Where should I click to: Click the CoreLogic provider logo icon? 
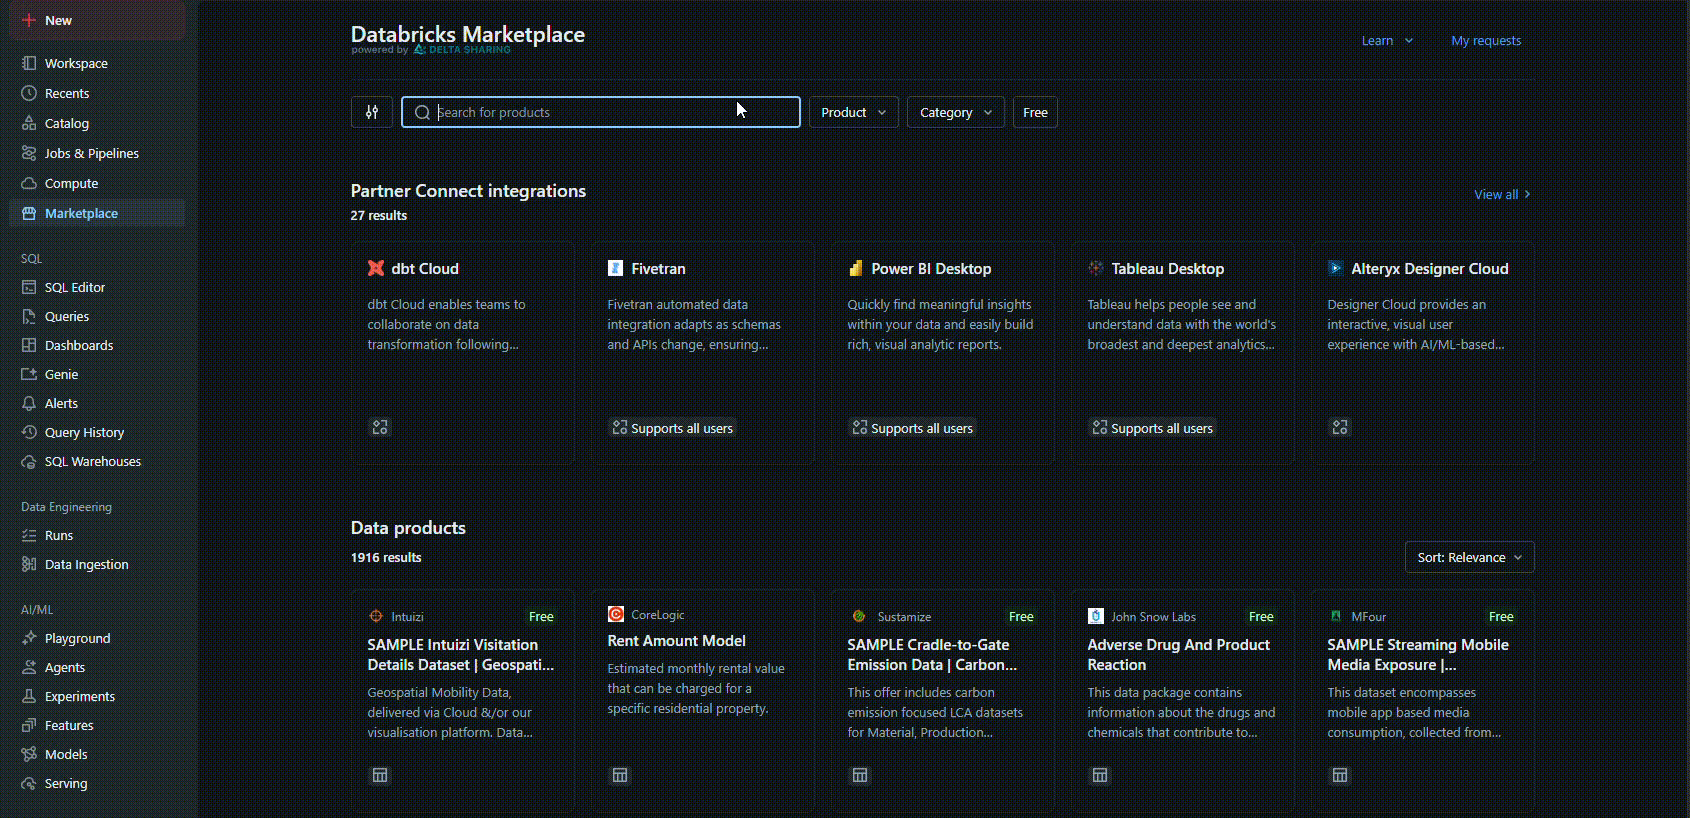pos(616,614)
